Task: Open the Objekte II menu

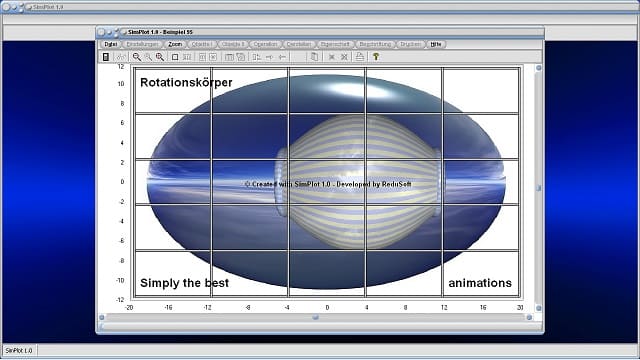Action: (x=233, y=44)
